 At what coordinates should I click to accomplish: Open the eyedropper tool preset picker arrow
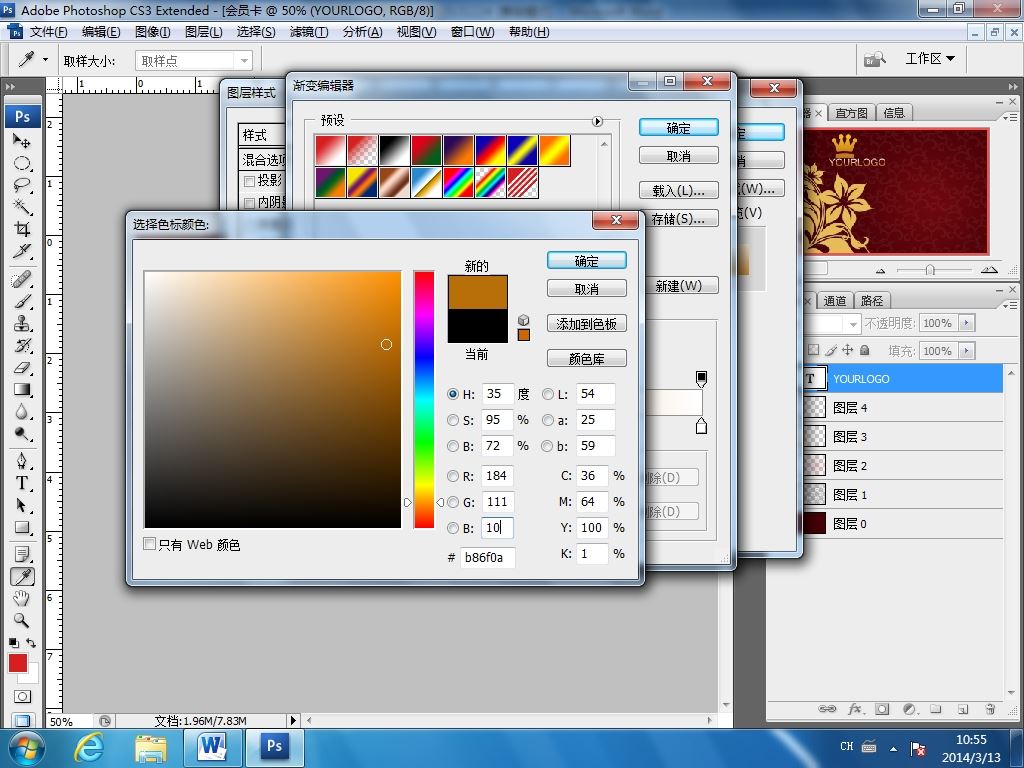pos(45,59)
